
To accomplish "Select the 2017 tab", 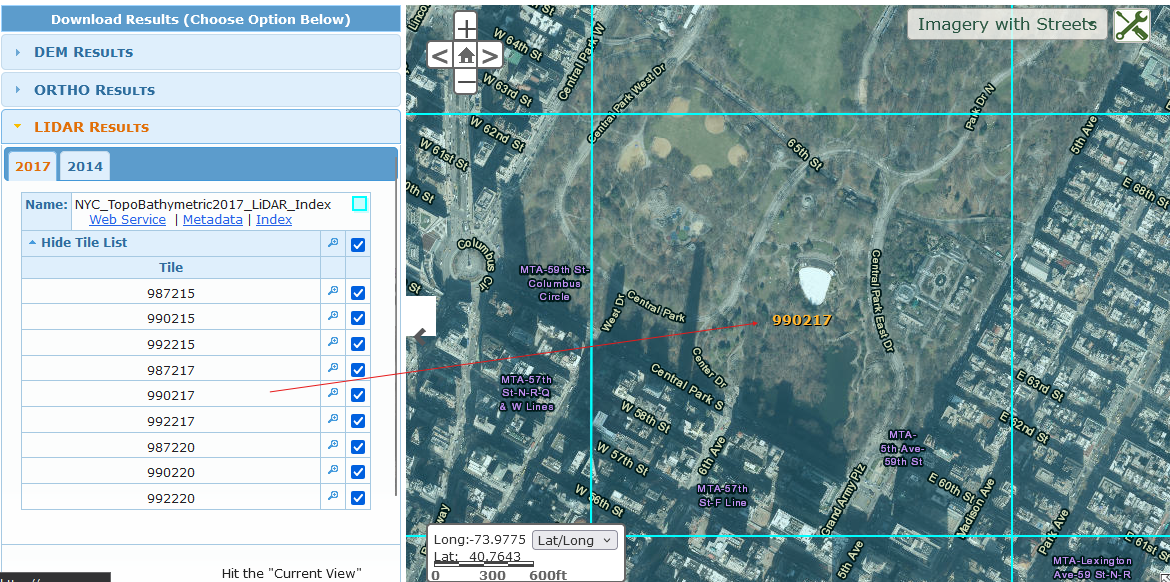I will pyautogui.click(x=33, y=166).
